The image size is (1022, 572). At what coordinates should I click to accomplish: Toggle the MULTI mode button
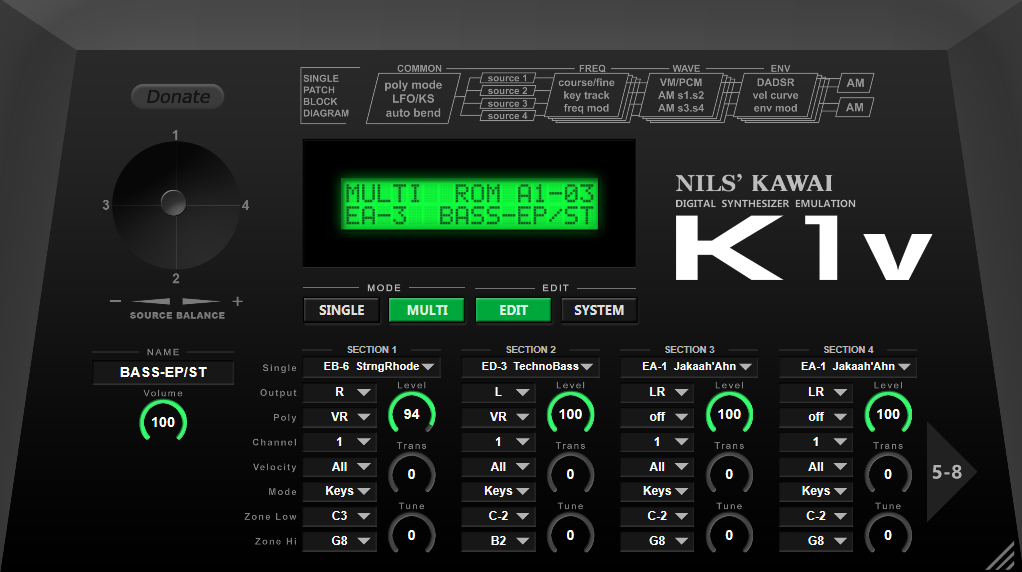[x=427, y=310]
